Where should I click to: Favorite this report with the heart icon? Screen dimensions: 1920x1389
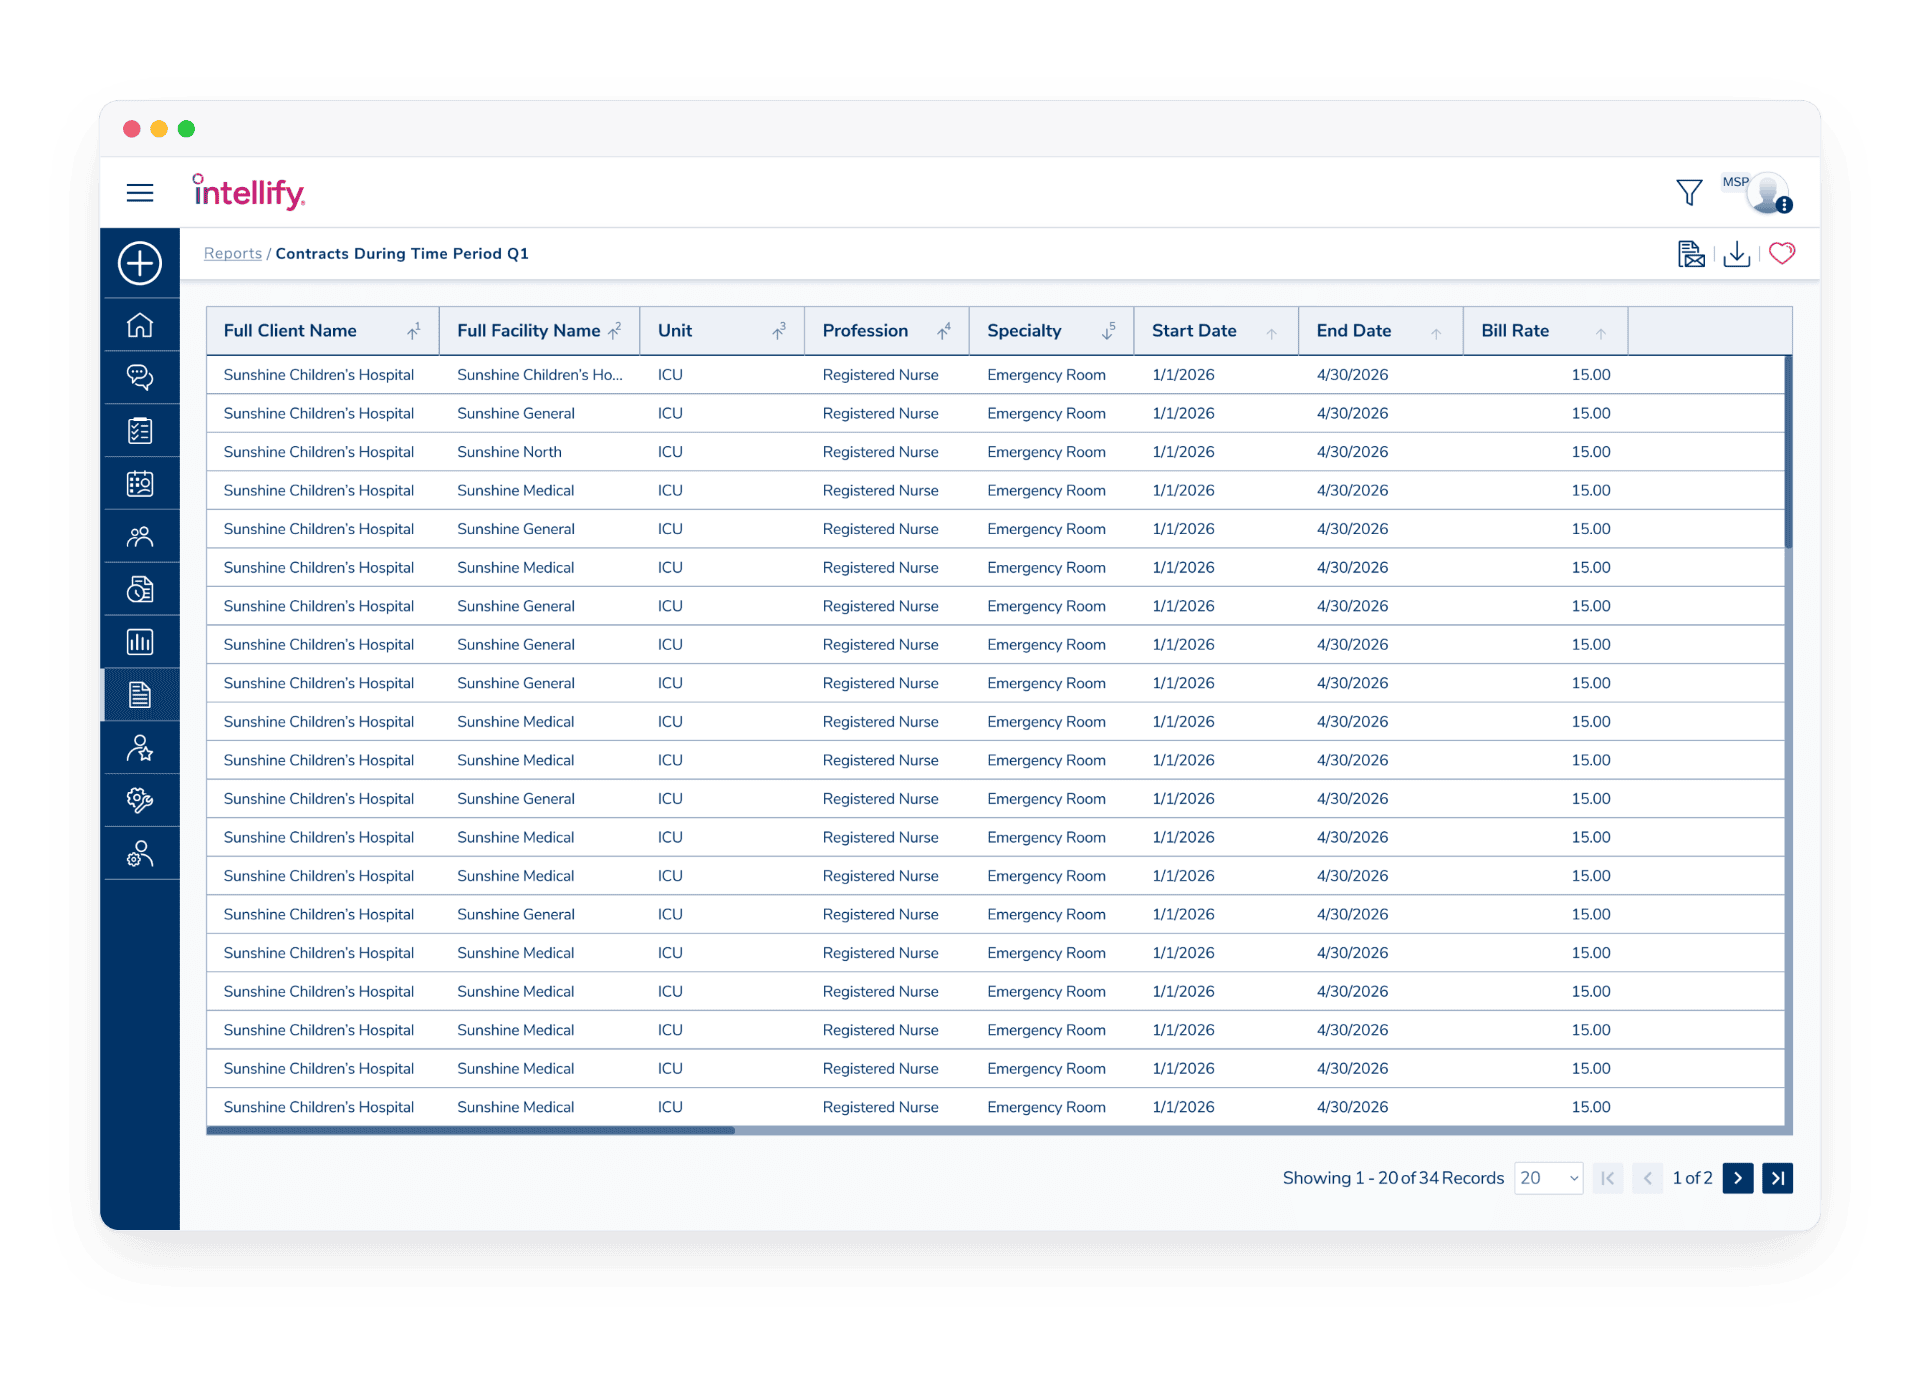point(1781,254)
